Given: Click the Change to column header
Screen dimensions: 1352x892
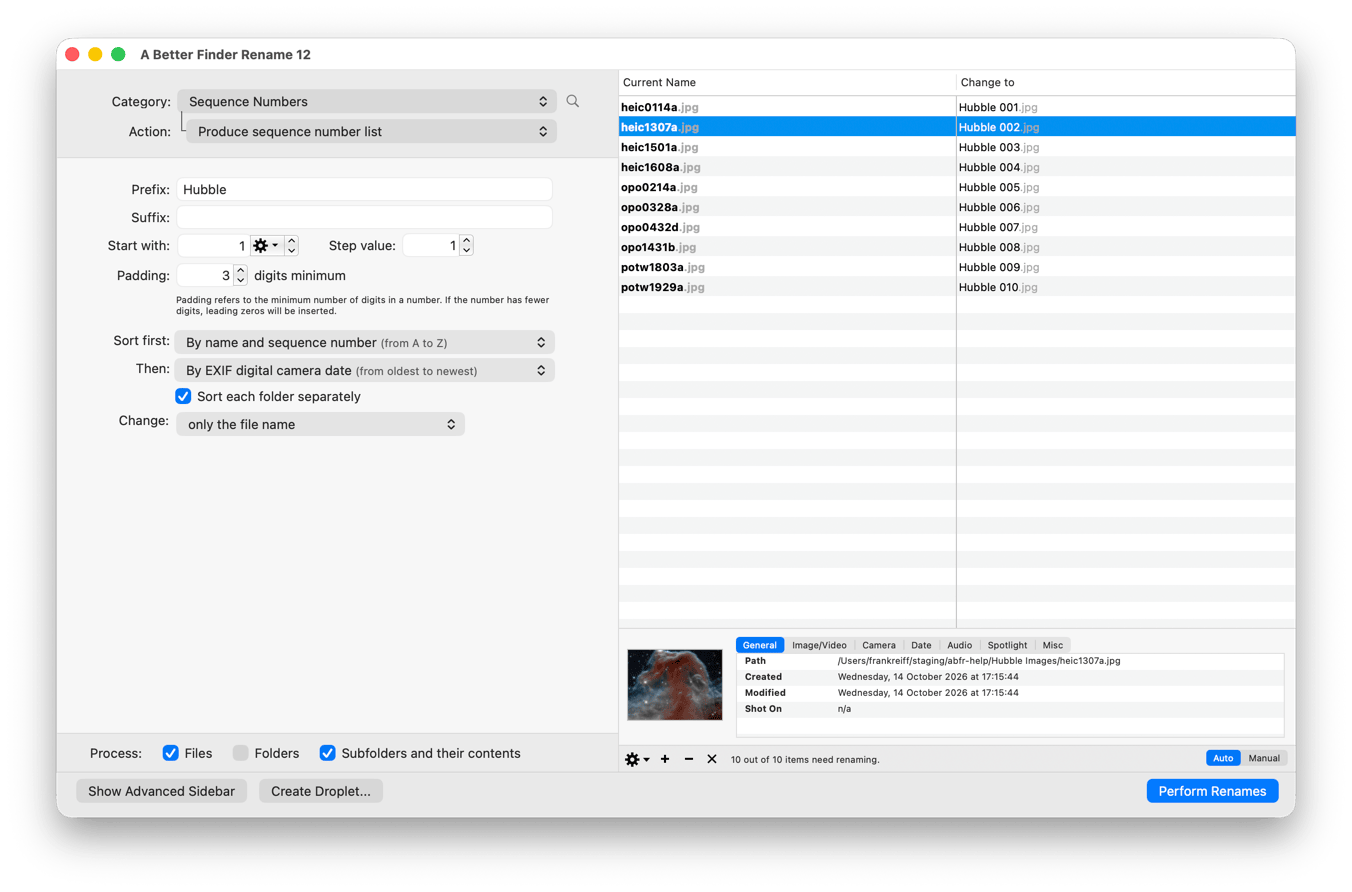Looking at the screenshot, I should tap(1126, 82).
